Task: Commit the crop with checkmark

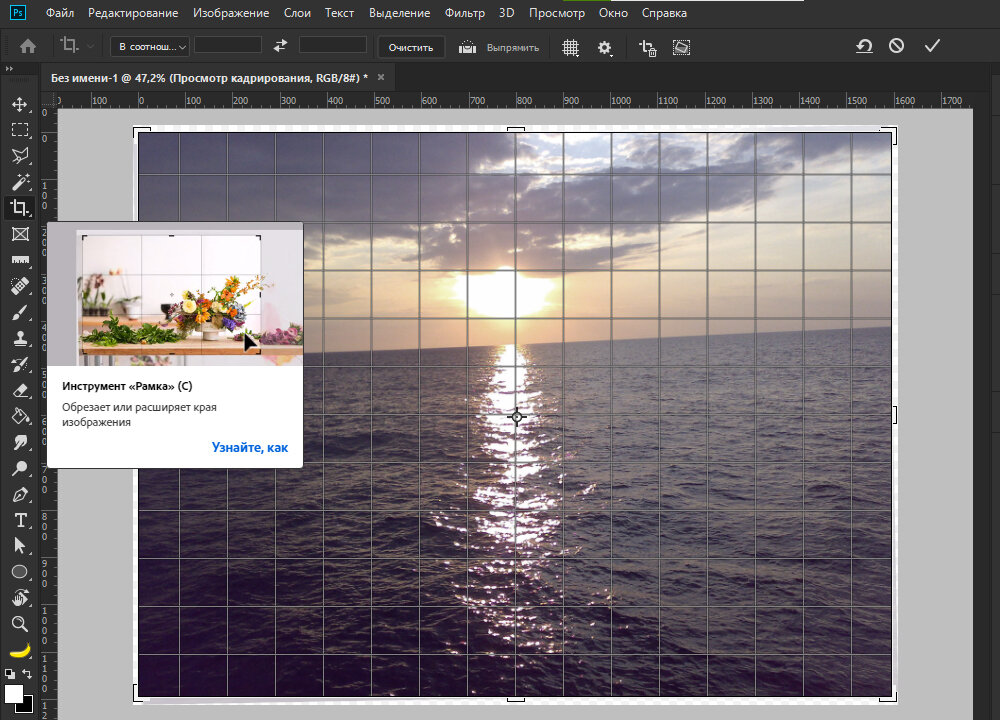Action: click(932, 45)
